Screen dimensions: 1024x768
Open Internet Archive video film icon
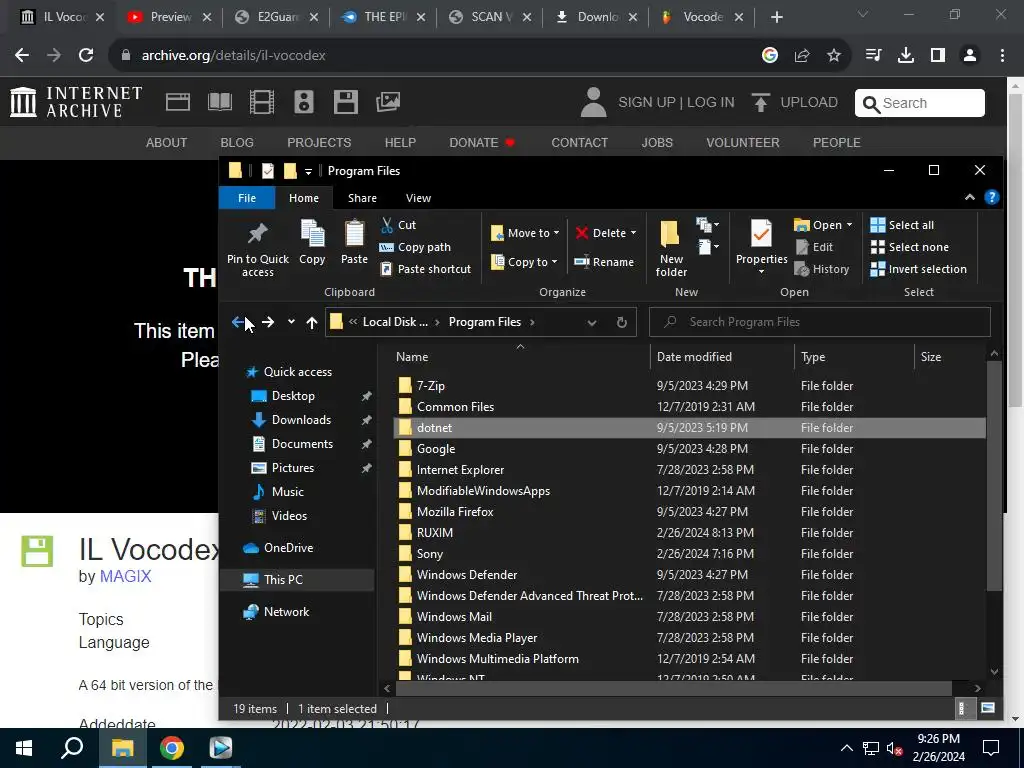(x=261, y=102)
